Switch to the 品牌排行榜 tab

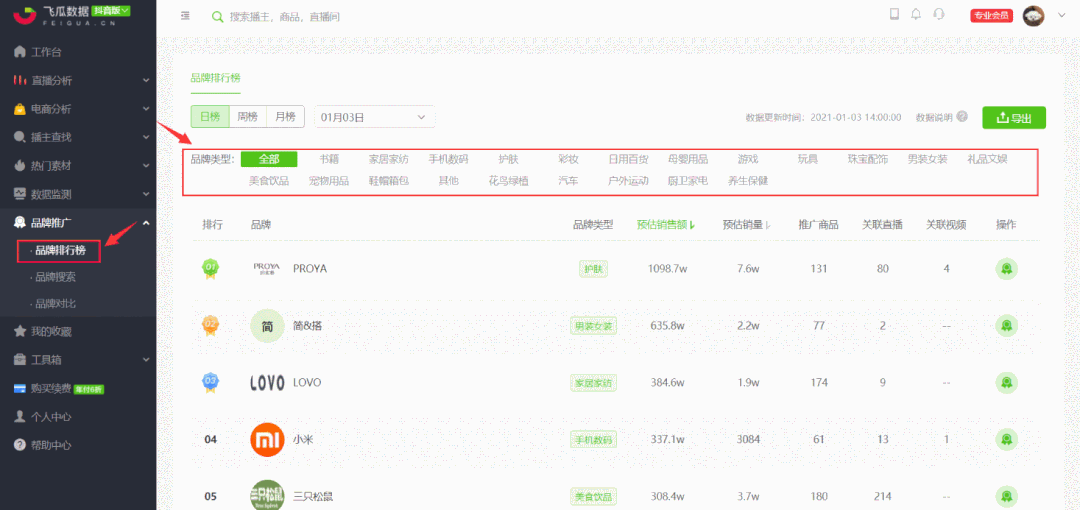[215, 77]
